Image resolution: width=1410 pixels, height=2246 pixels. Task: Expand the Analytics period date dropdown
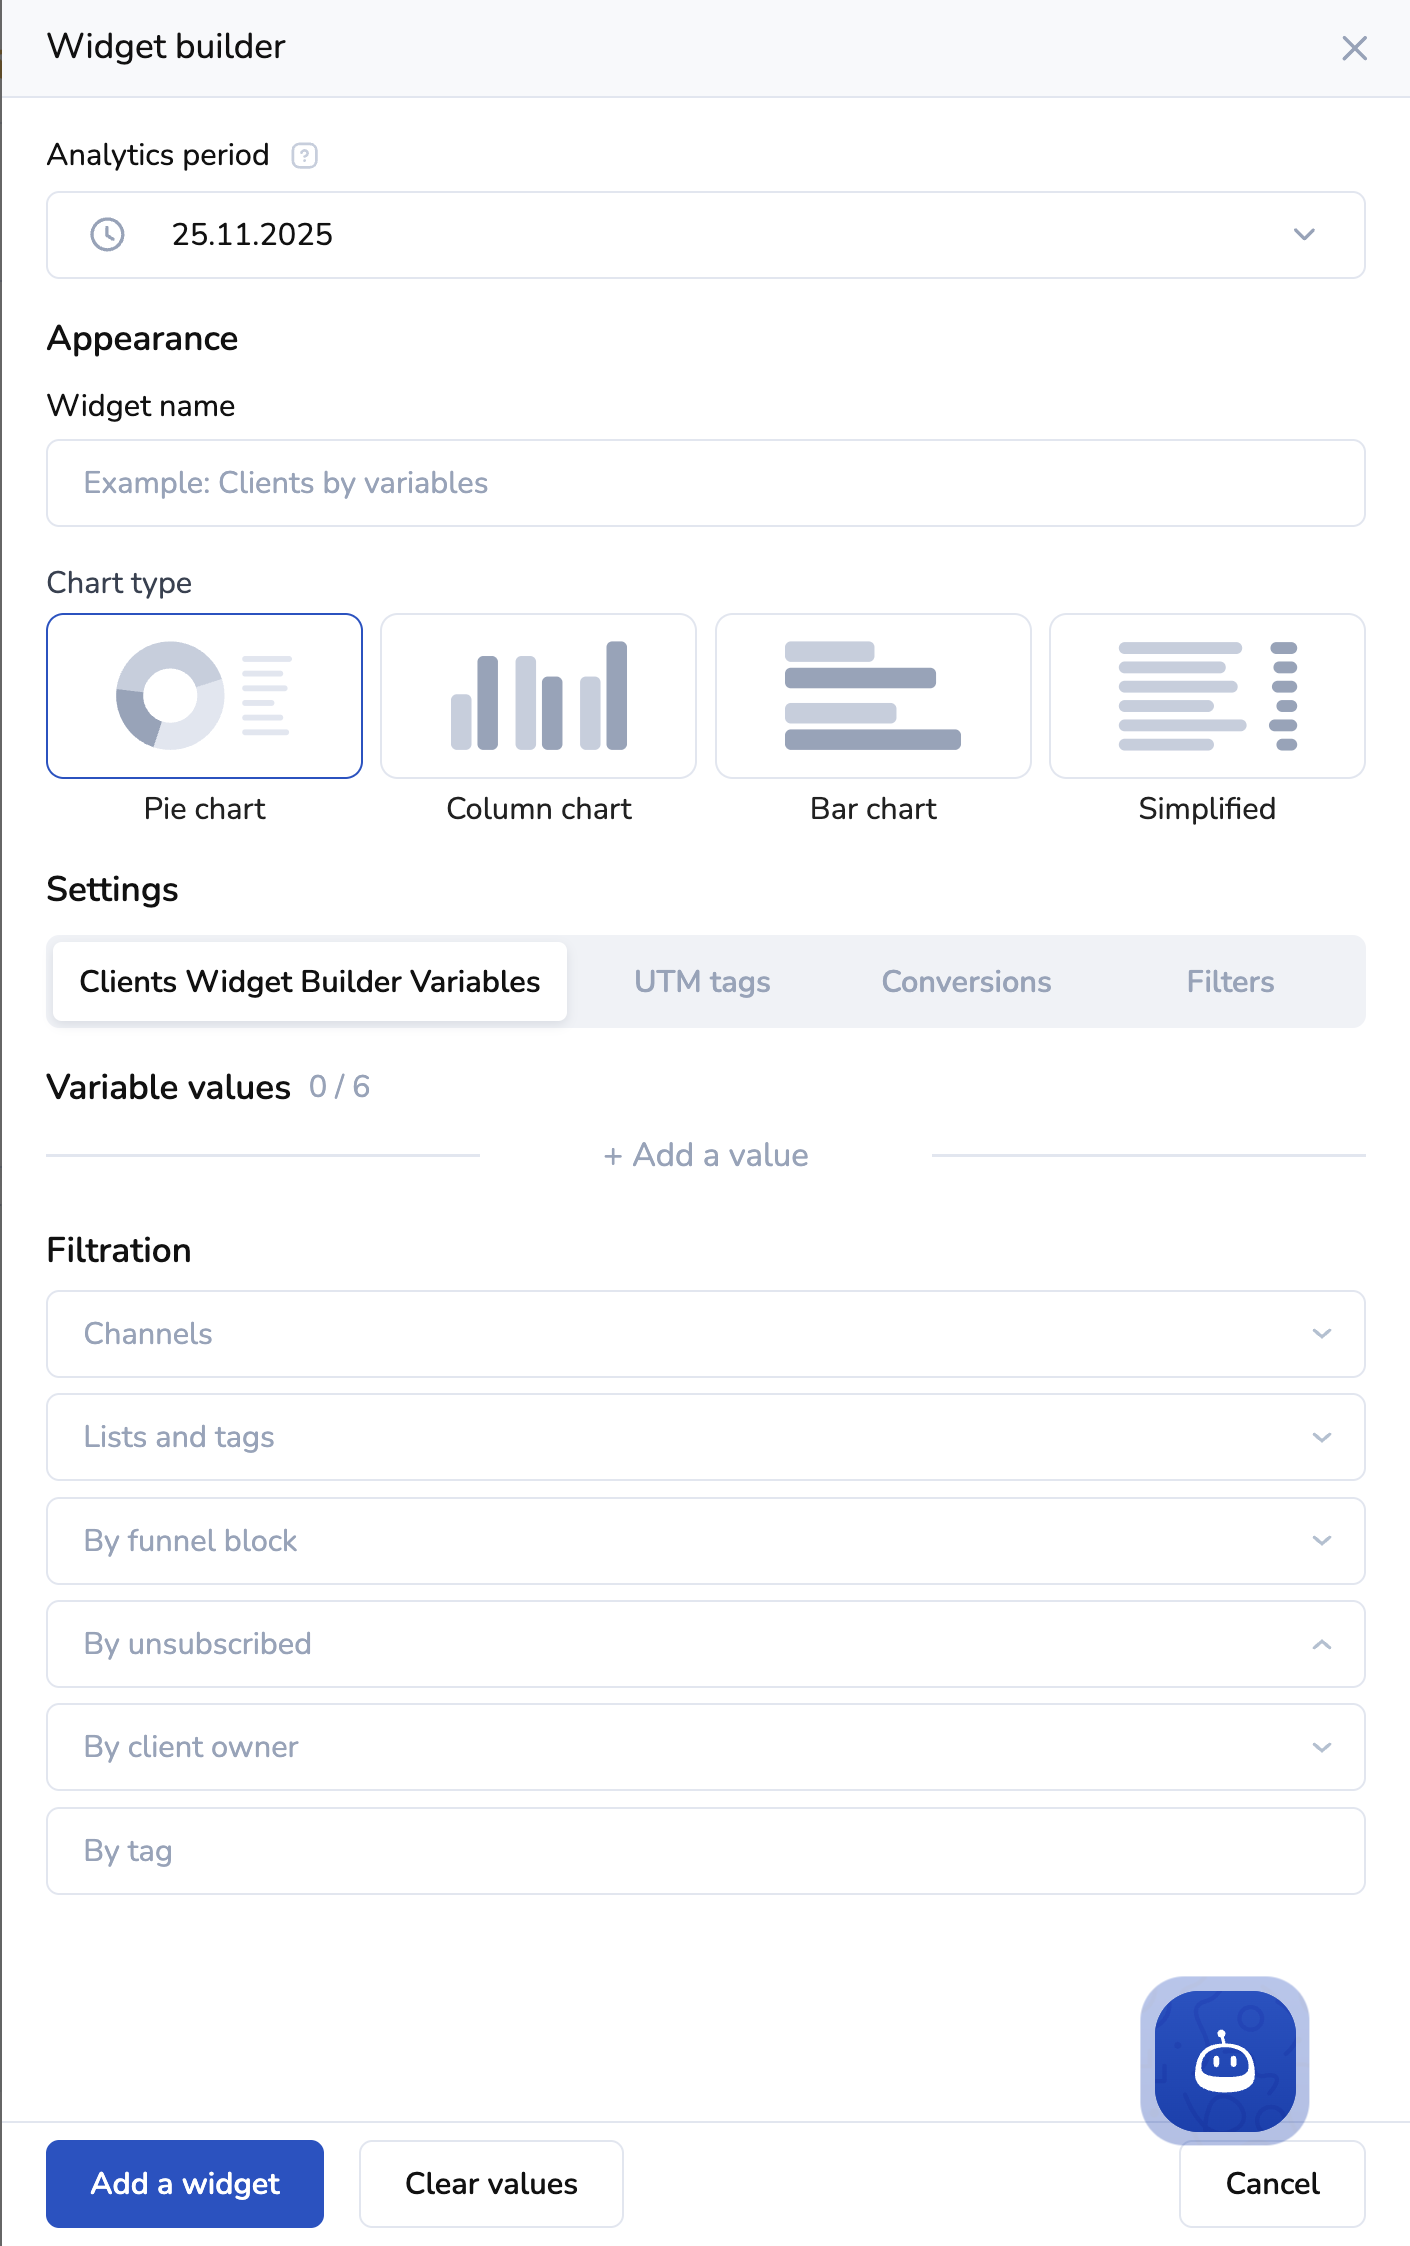pos(1303,235)
